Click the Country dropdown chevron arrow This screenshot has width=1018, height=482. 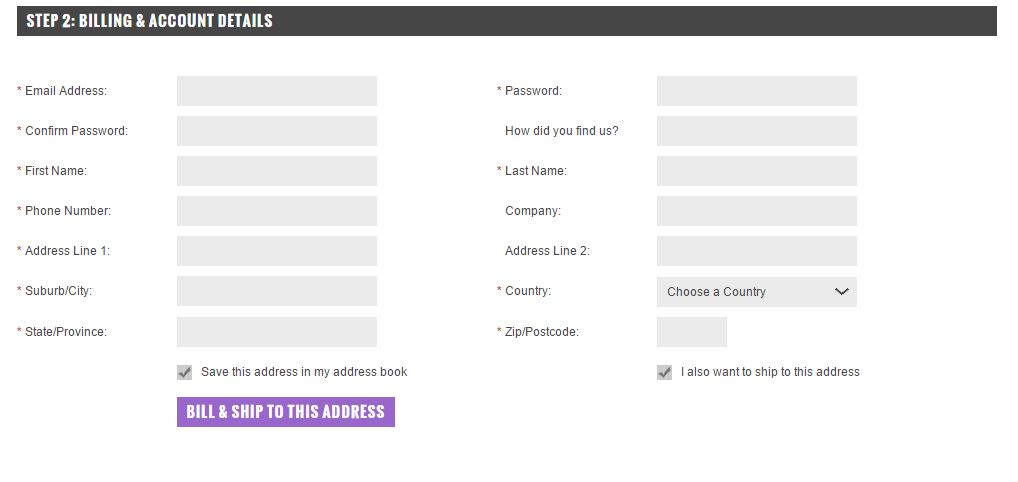[x=841, y=292]
